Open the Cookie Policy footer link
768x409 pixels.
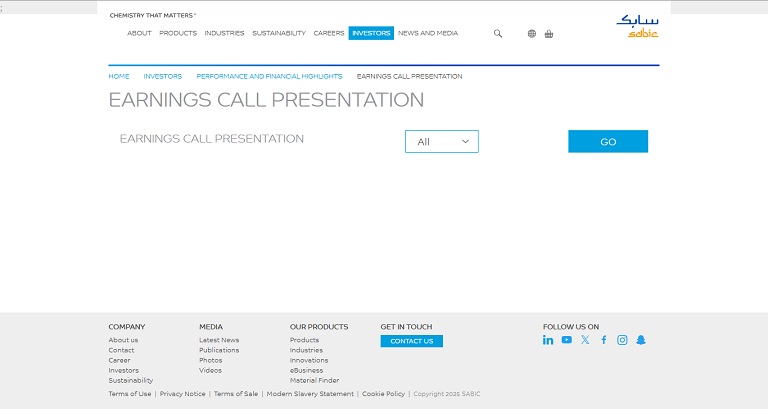(x=383, y=394)
